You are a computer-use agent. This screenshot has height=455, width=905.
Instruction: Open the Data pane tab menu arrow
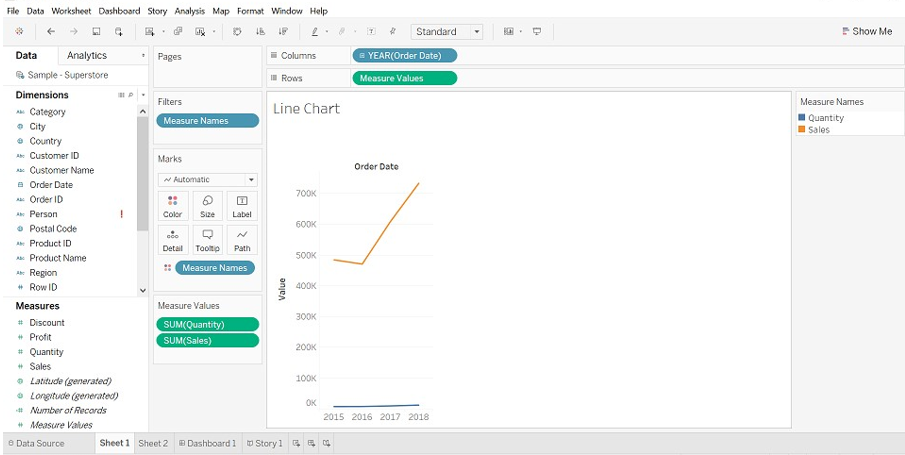coord(143,55)
